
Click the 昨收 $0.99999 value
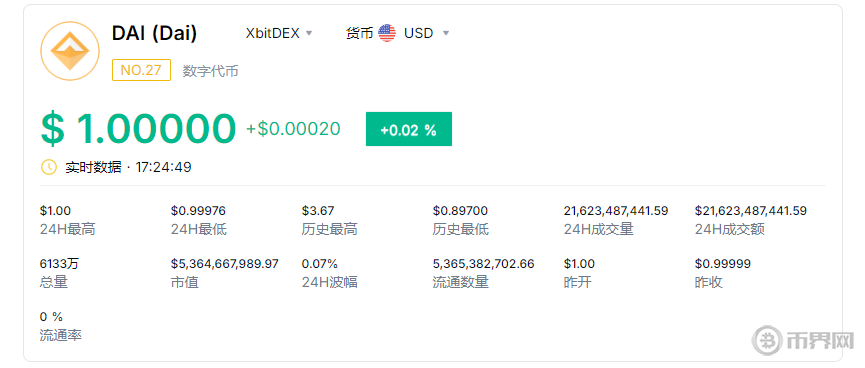[x=723, y=264]
